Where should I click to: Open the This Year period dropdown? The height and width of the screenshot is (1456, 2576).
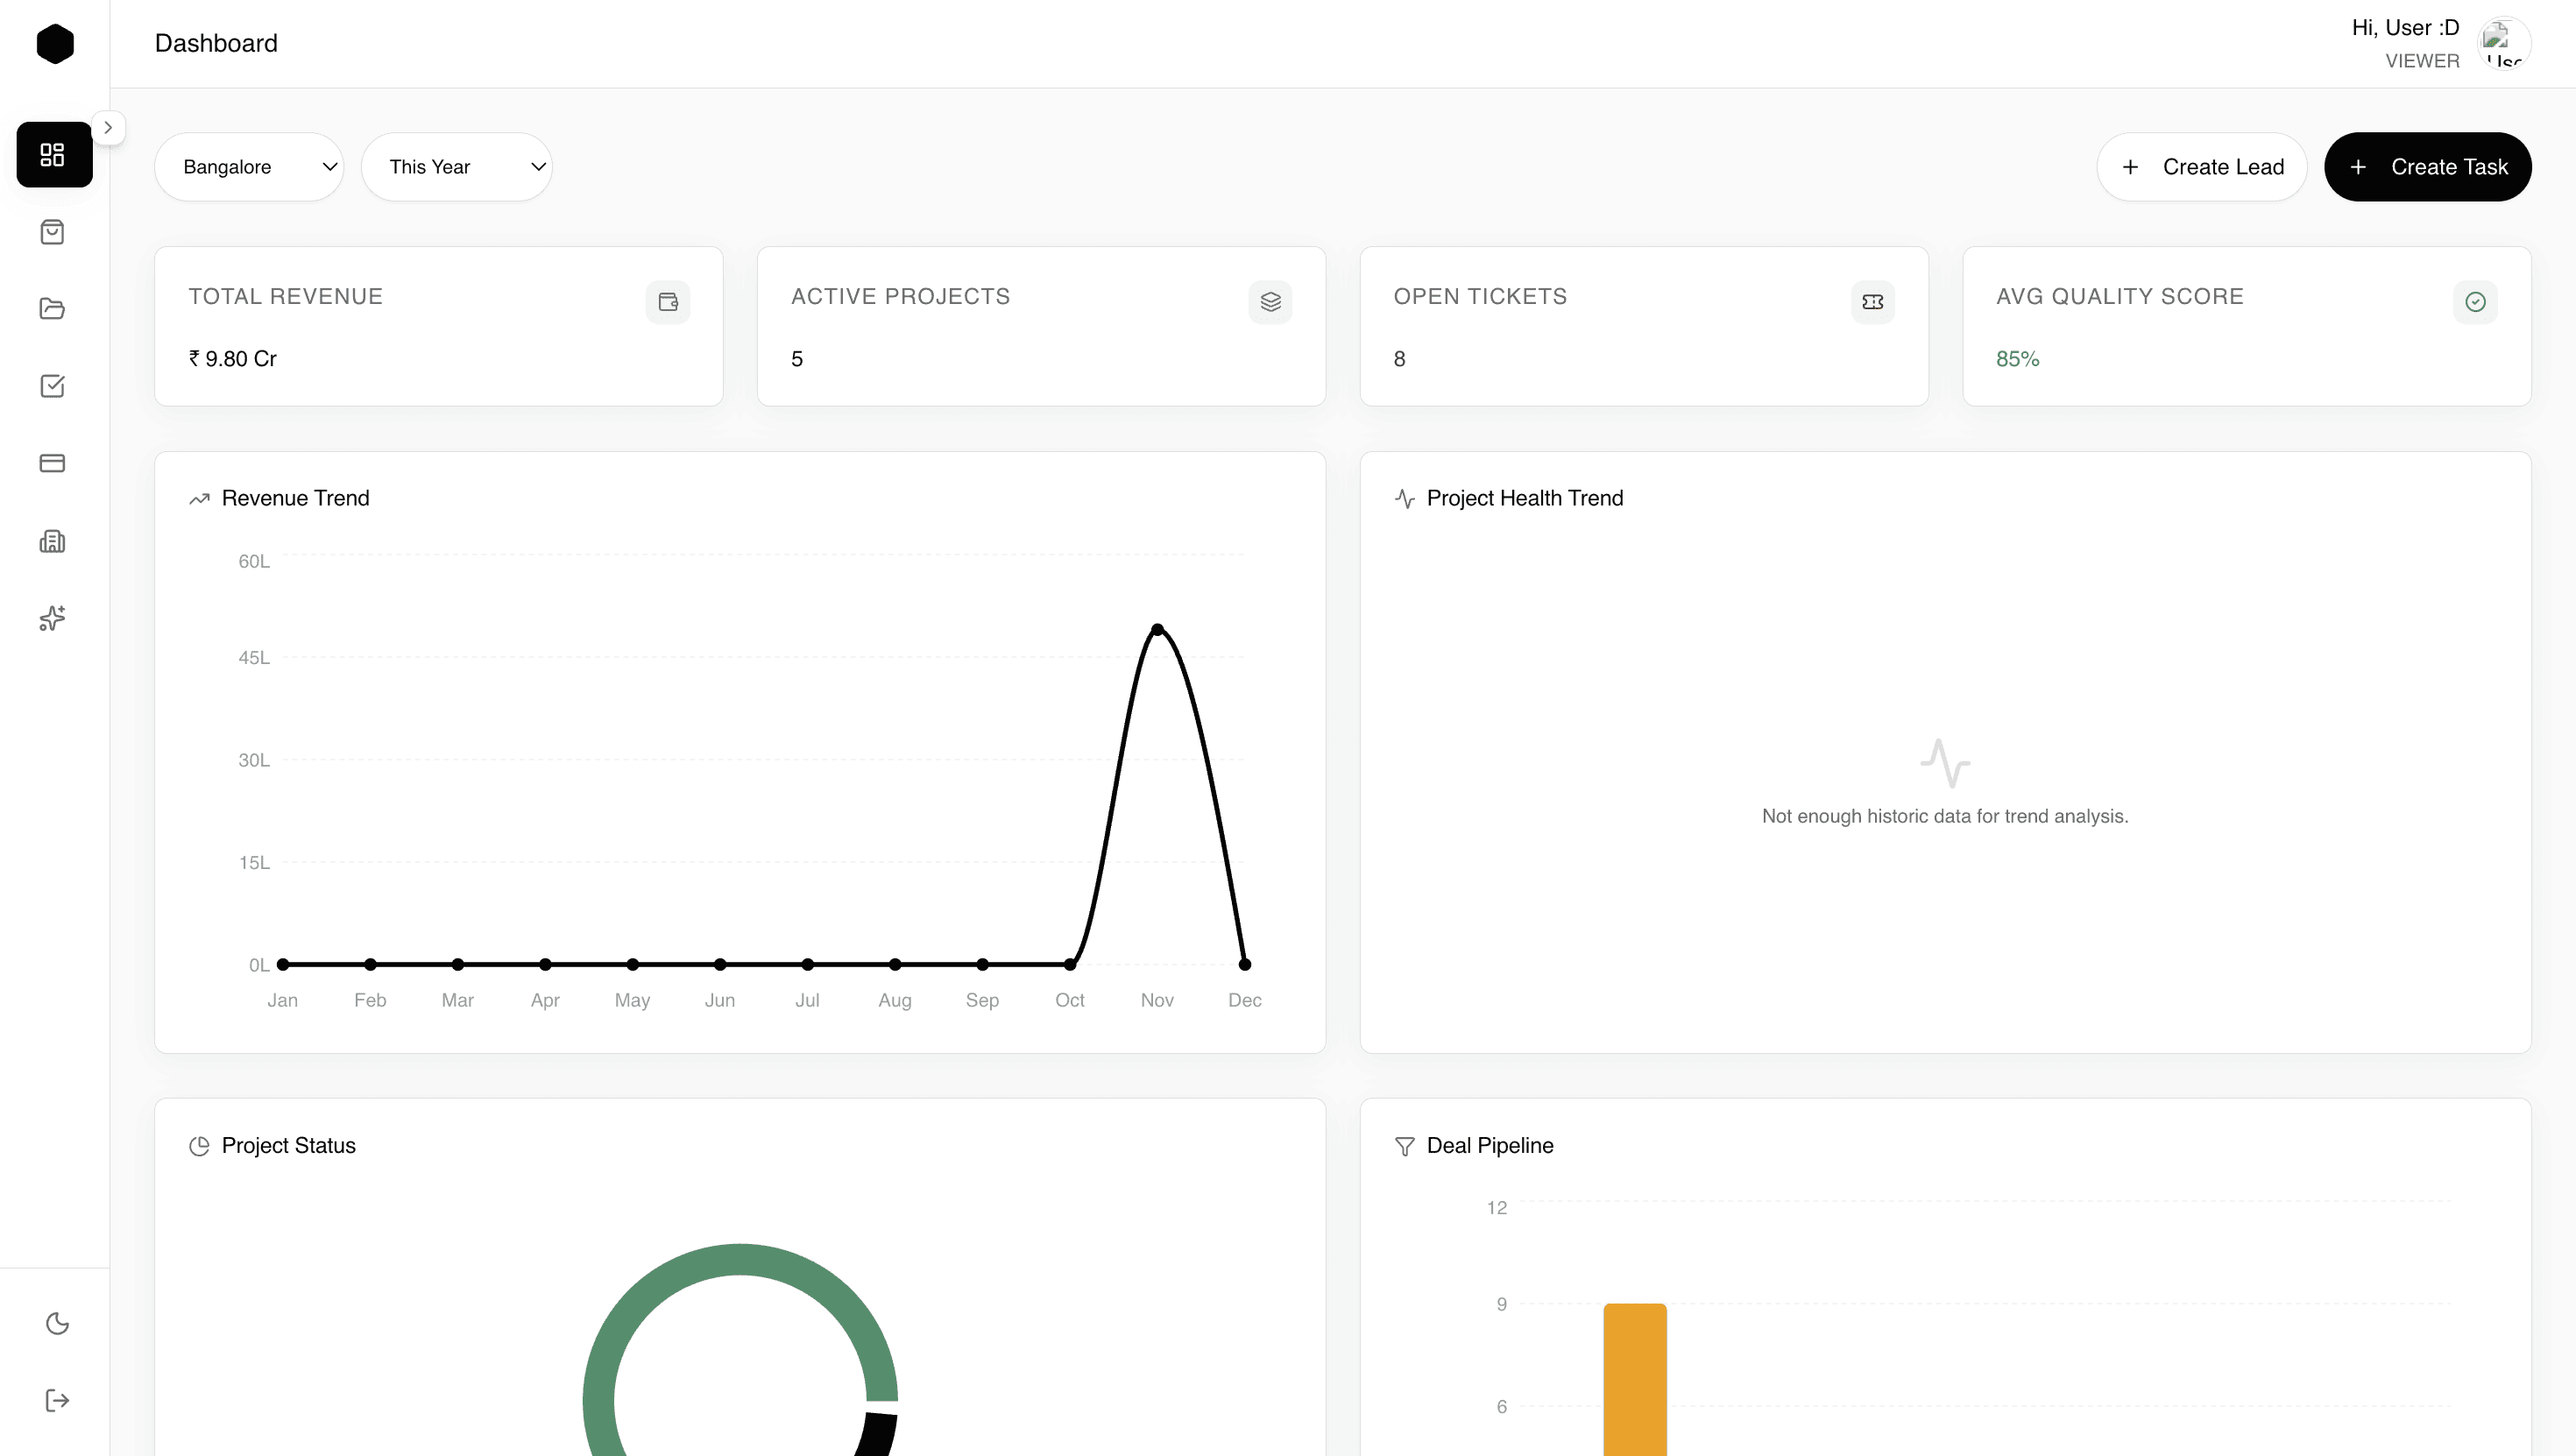[x=456, y=167]
